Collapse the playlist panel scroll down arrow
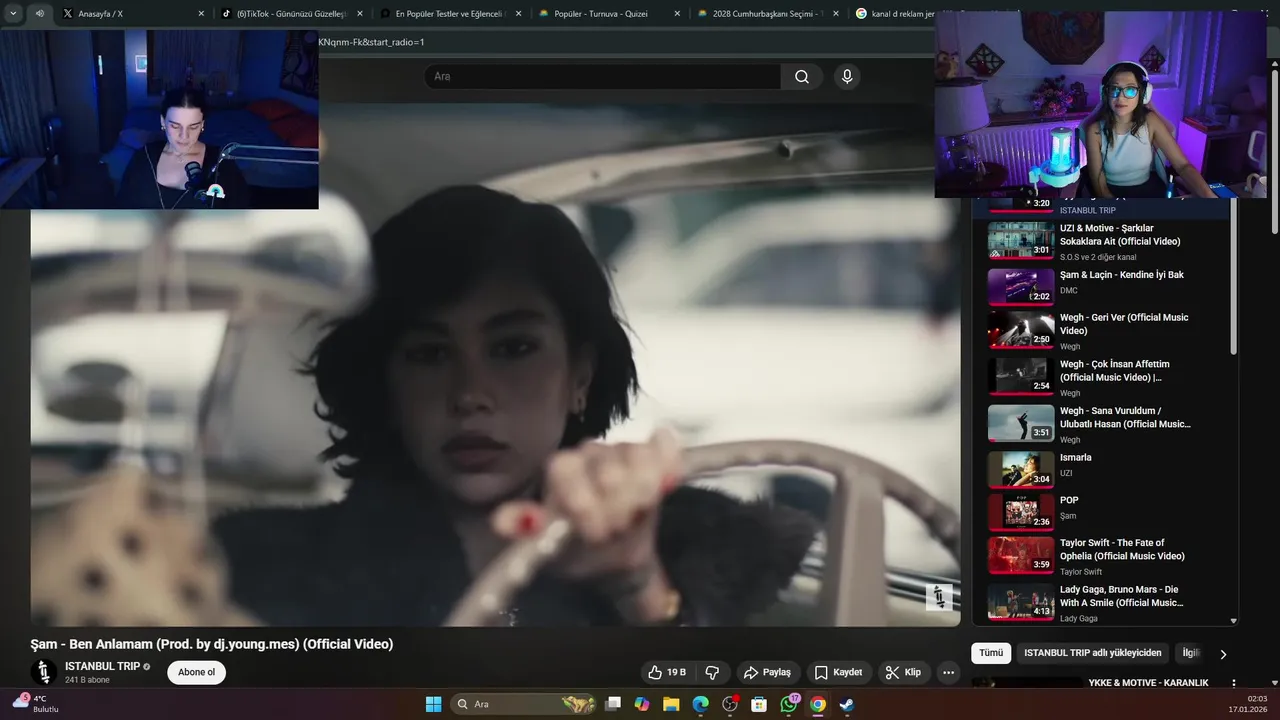This screenshot has height=720, width=1280. pyautogui.click(x=1233, y=620)
